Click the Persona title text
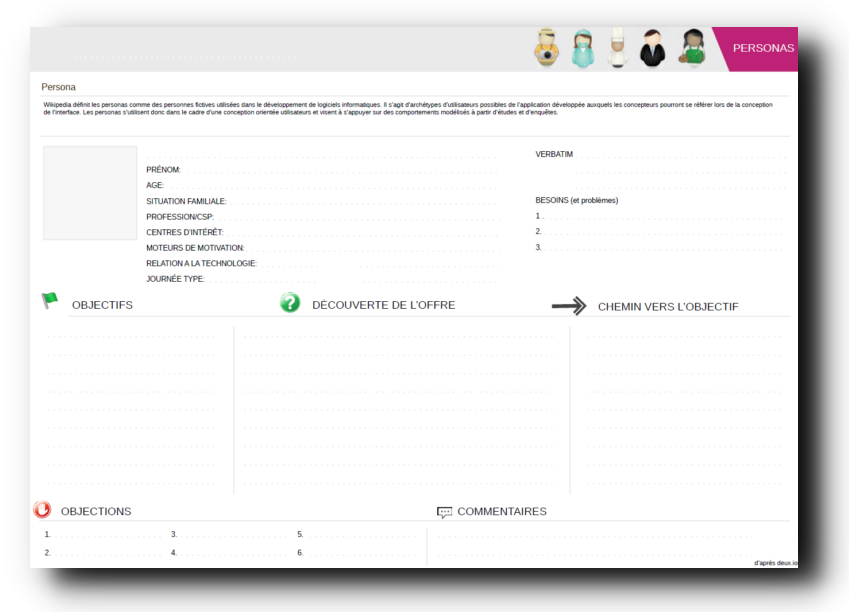This screenshot has width=849, height=612. point(58,87)
